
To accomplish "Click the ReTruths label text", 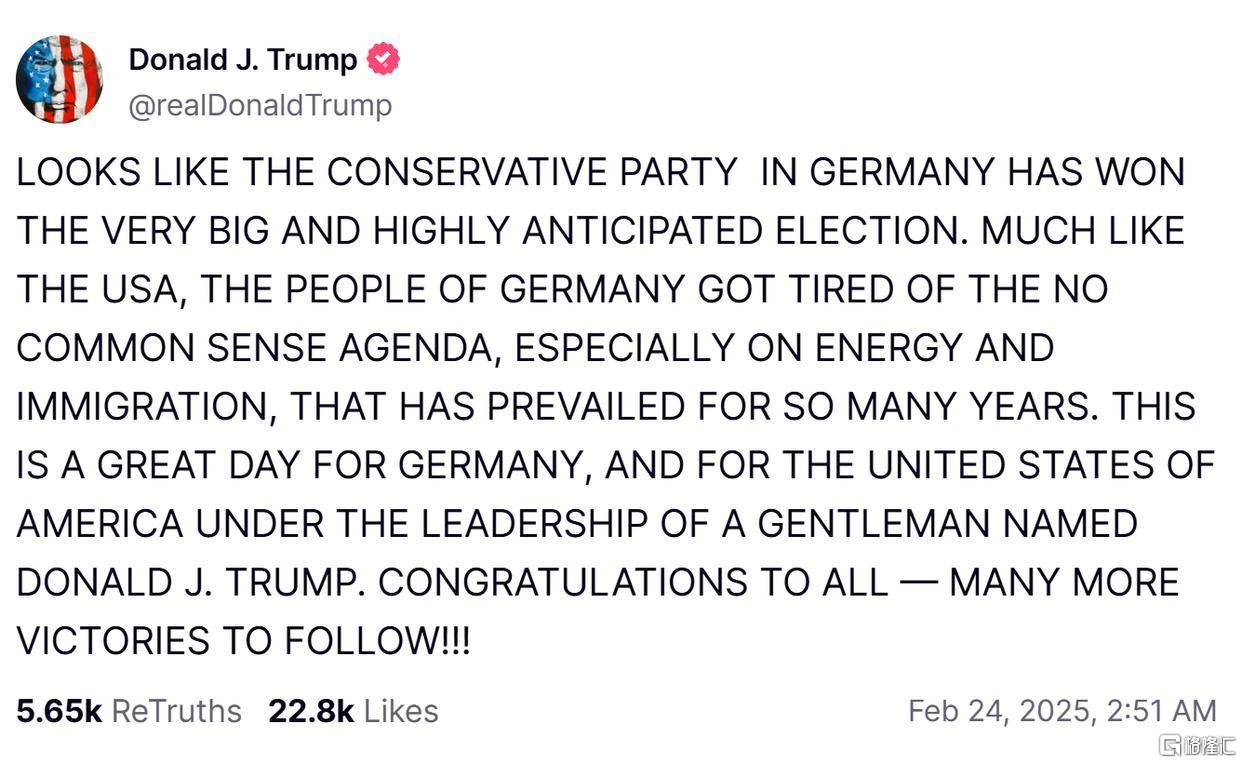I will click(x=176, y=711).
